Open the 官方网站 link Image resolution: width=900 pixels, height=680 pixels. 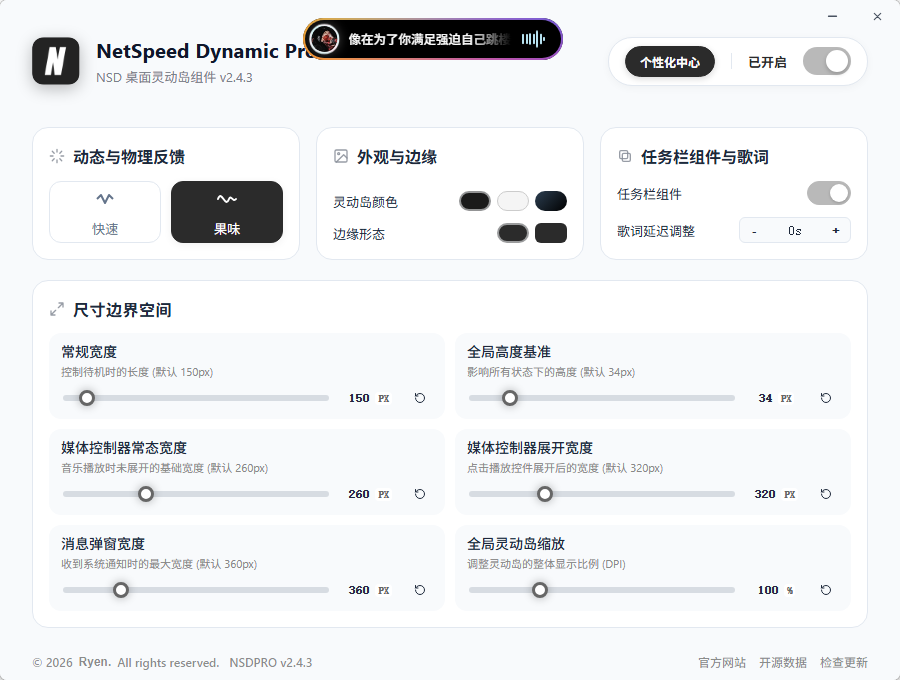722,662
